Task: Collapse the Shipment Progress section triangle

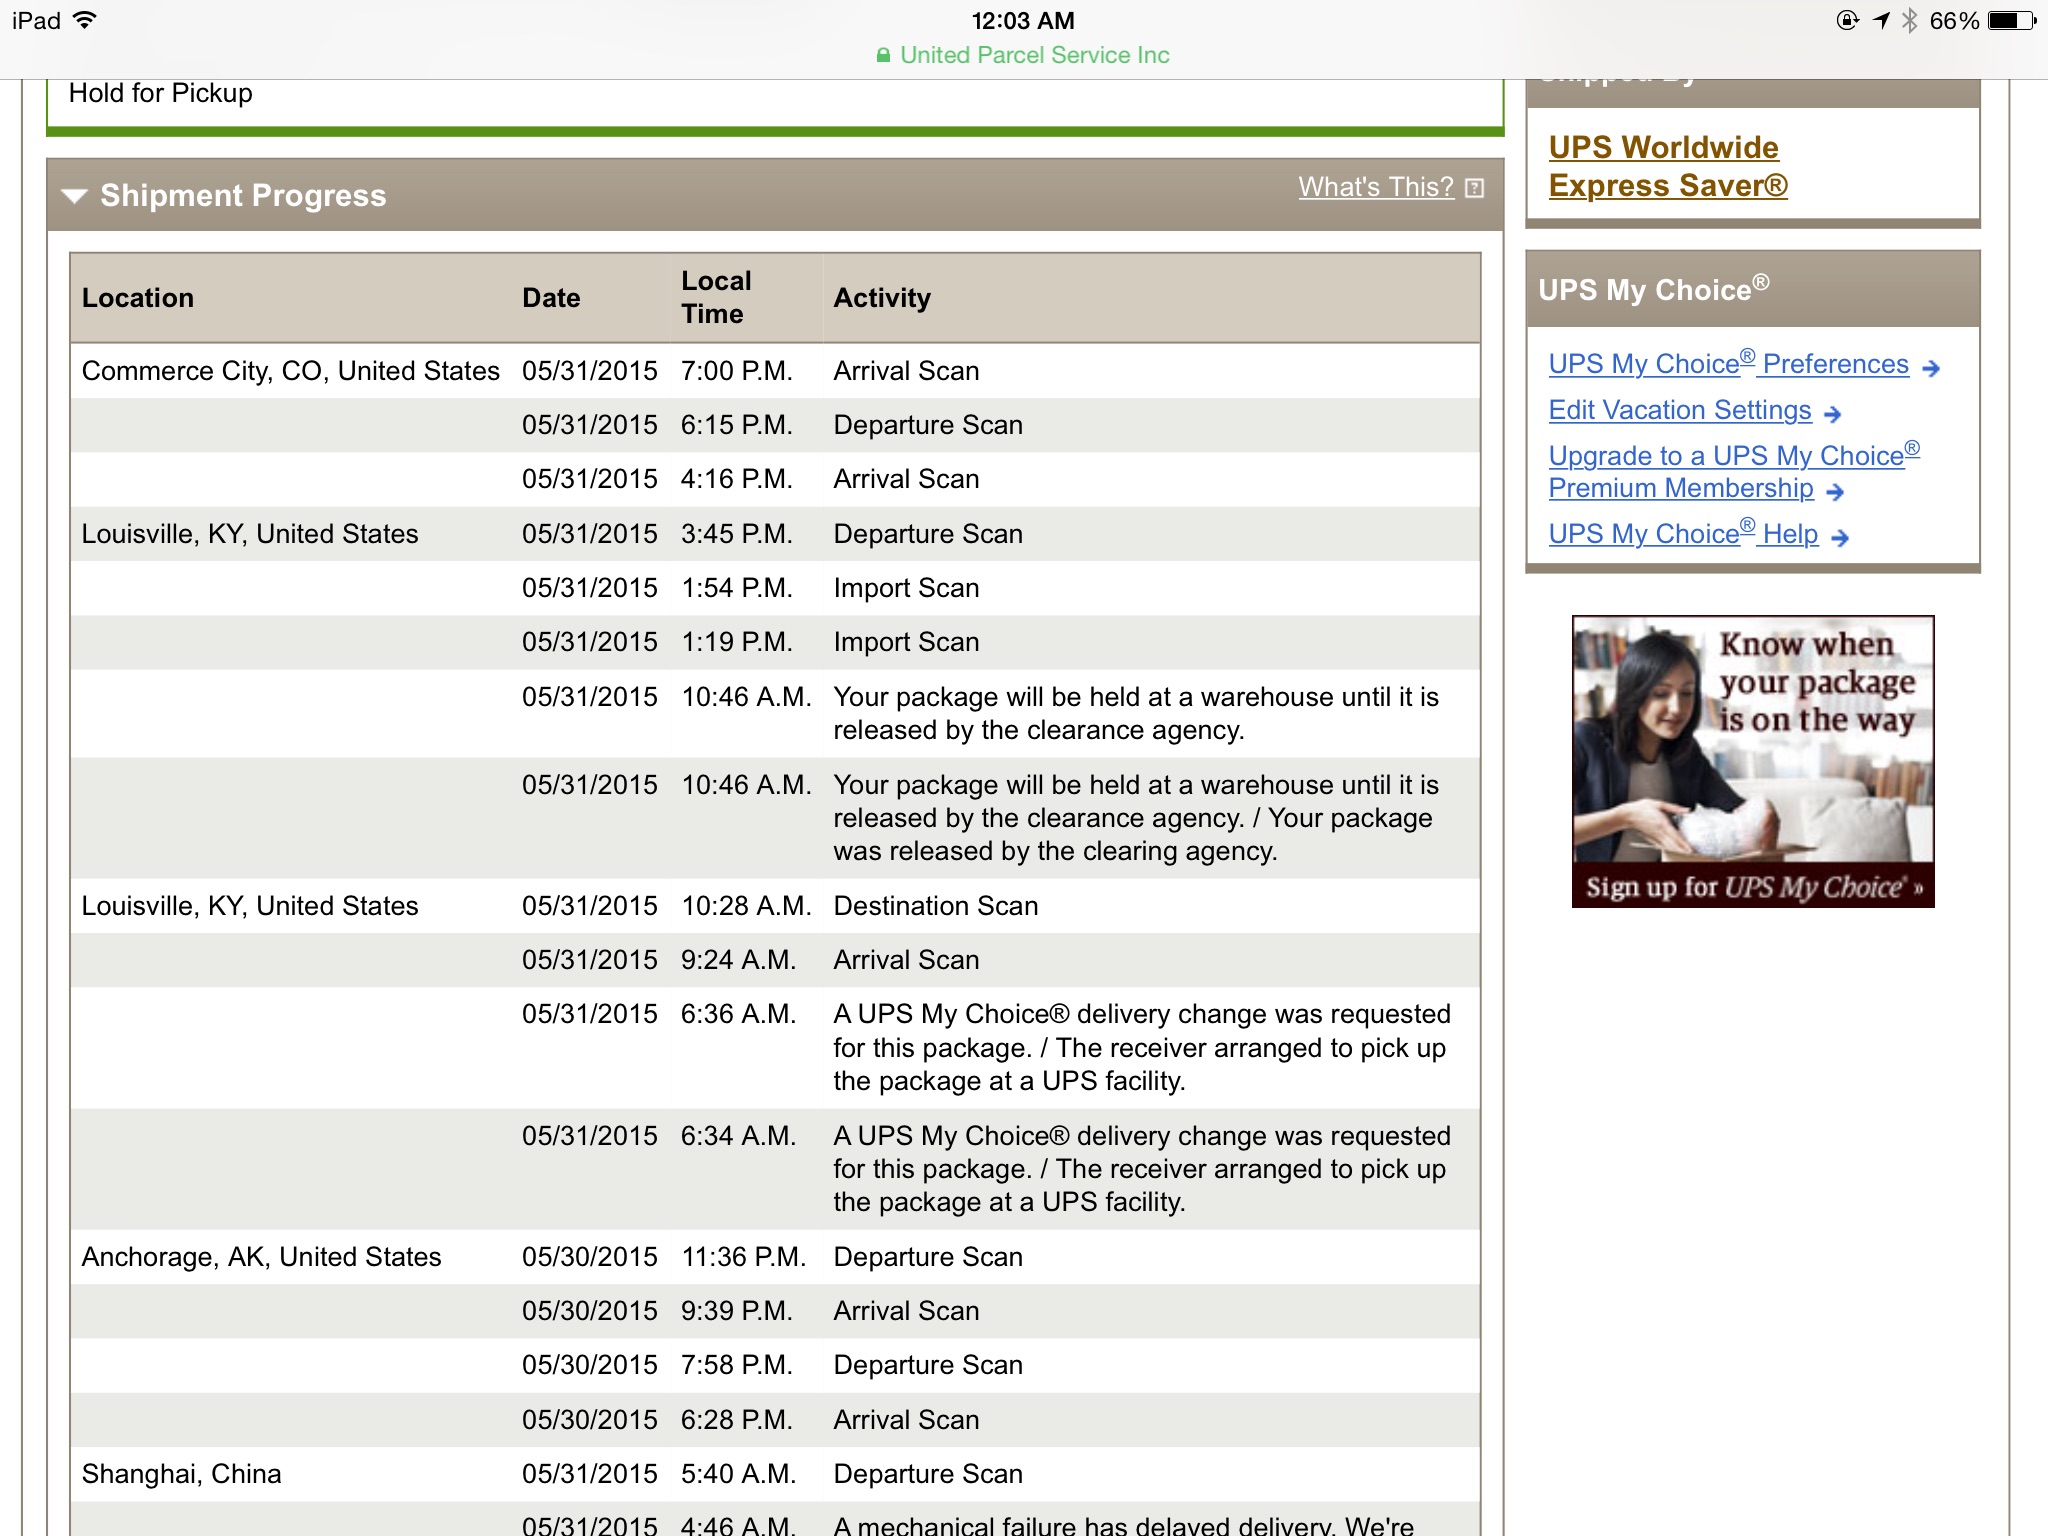Action: click(x=75, y=196)
